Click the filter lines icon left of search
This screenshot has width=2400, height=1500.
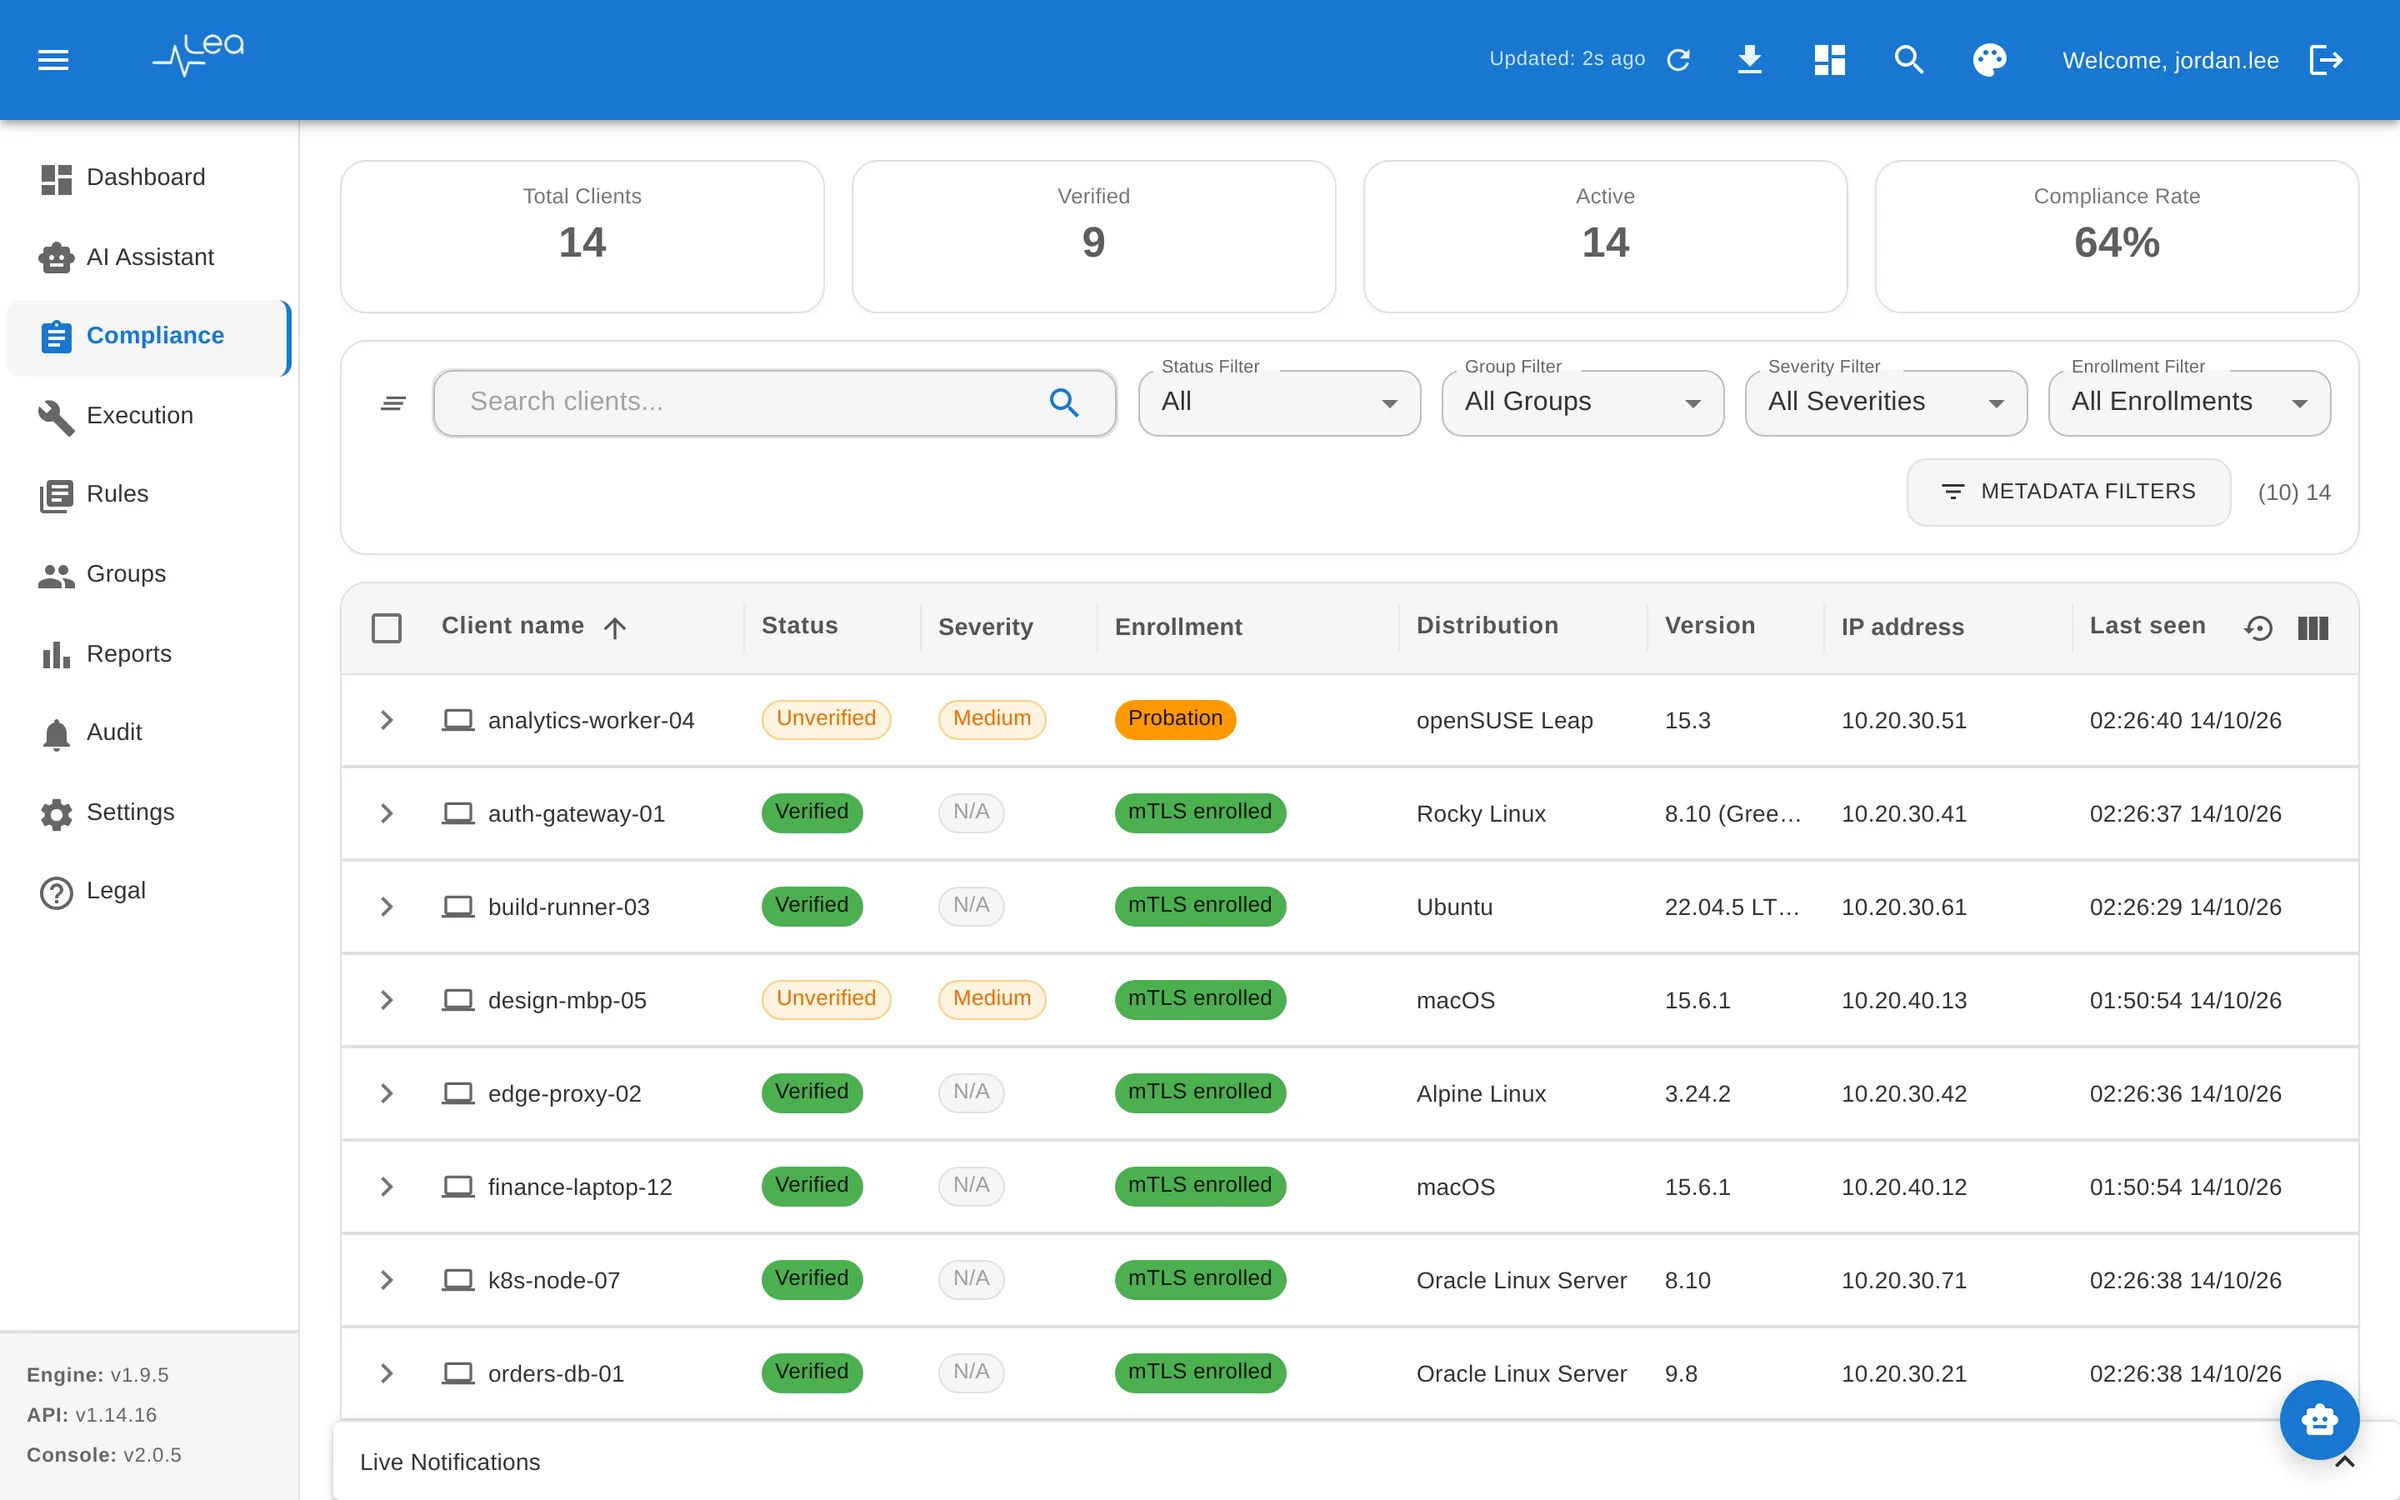click(393, 403)
